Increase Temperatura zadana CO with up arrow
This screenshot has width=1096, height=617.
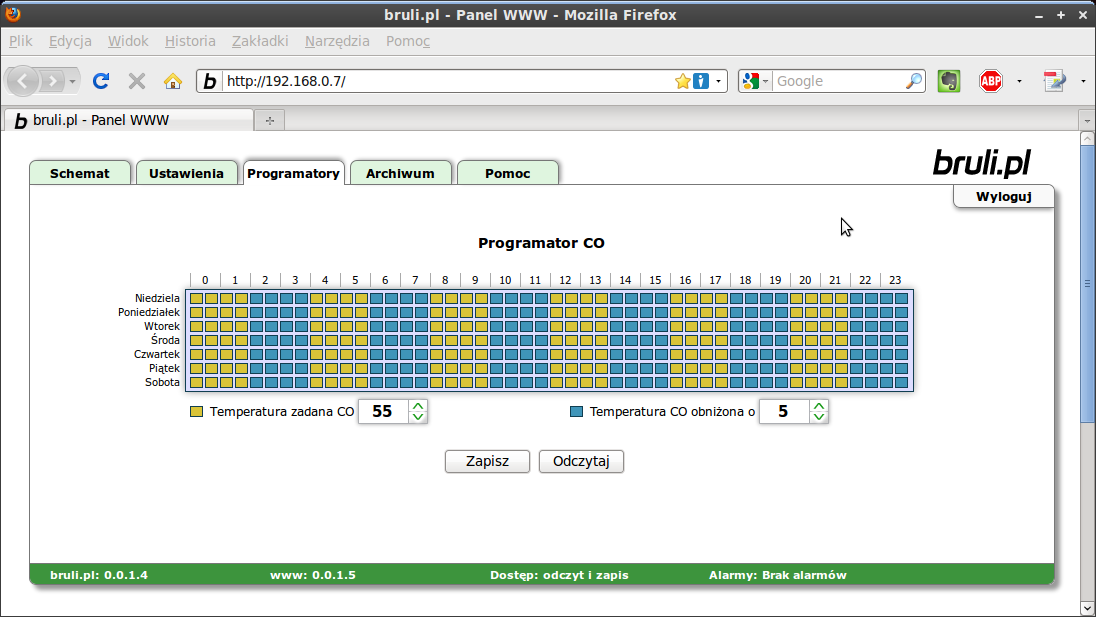click(418, 405)
